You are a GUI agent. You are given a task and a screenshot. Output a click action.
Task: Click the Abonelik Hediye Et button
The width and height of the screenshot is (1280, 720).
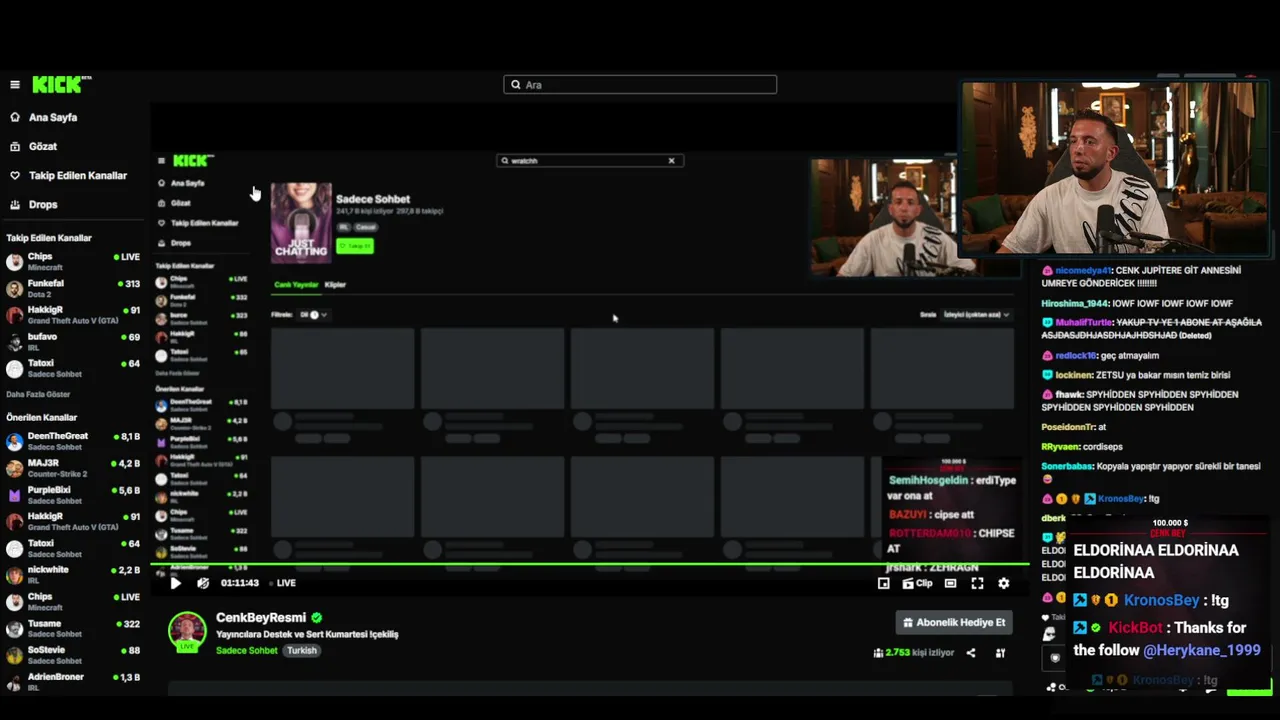(955, 622)
